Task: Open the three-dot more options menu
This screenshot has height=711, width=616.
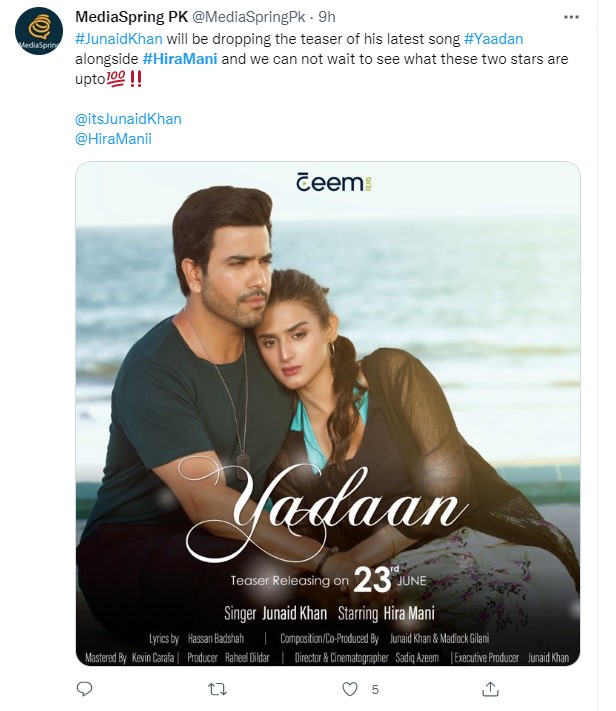Action: 571,17
